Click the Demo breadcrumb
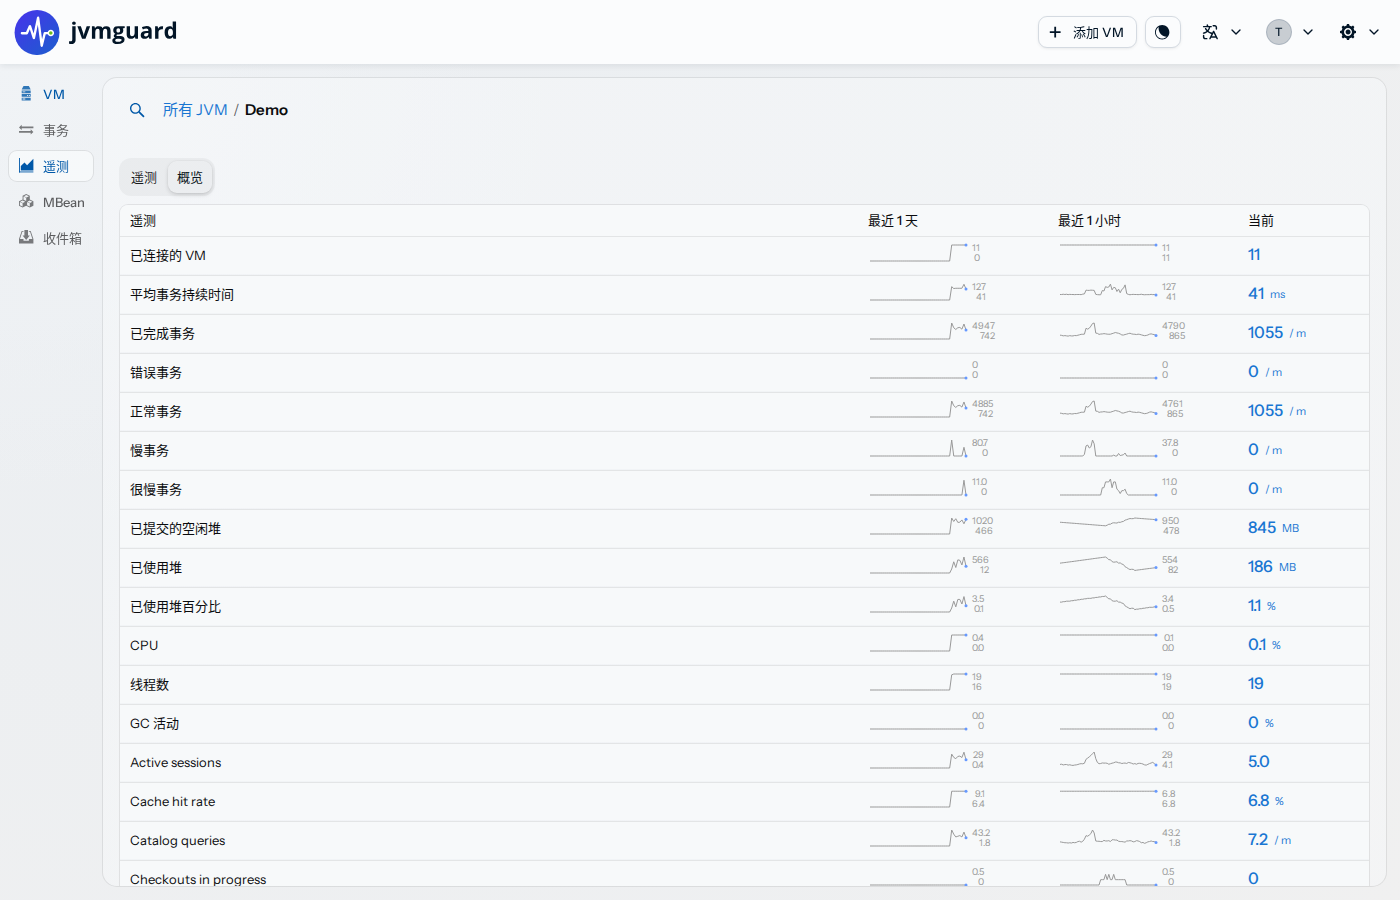This screenshot has width=1400, height=900. (x=266, y=110)
